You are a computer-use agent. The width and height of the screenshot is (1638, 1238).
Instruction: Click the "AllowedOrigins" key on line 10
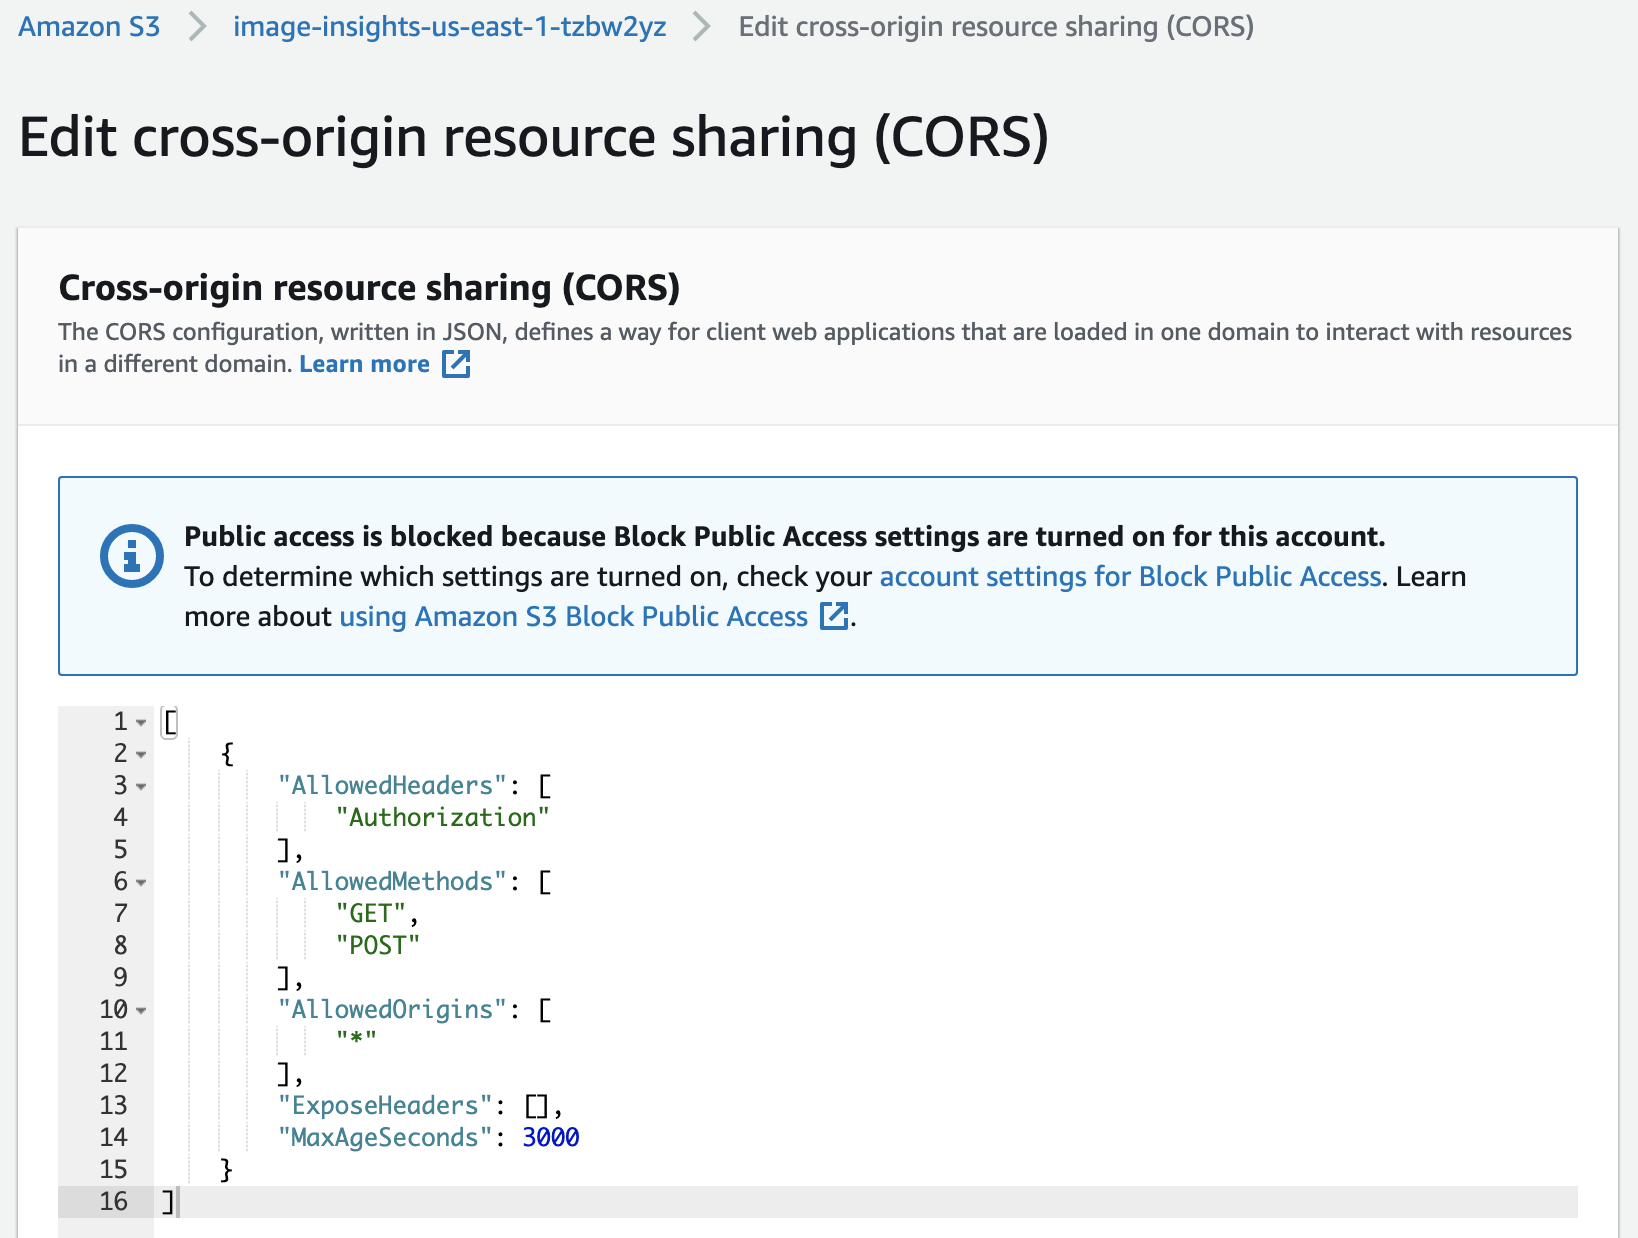(392, 1009)
